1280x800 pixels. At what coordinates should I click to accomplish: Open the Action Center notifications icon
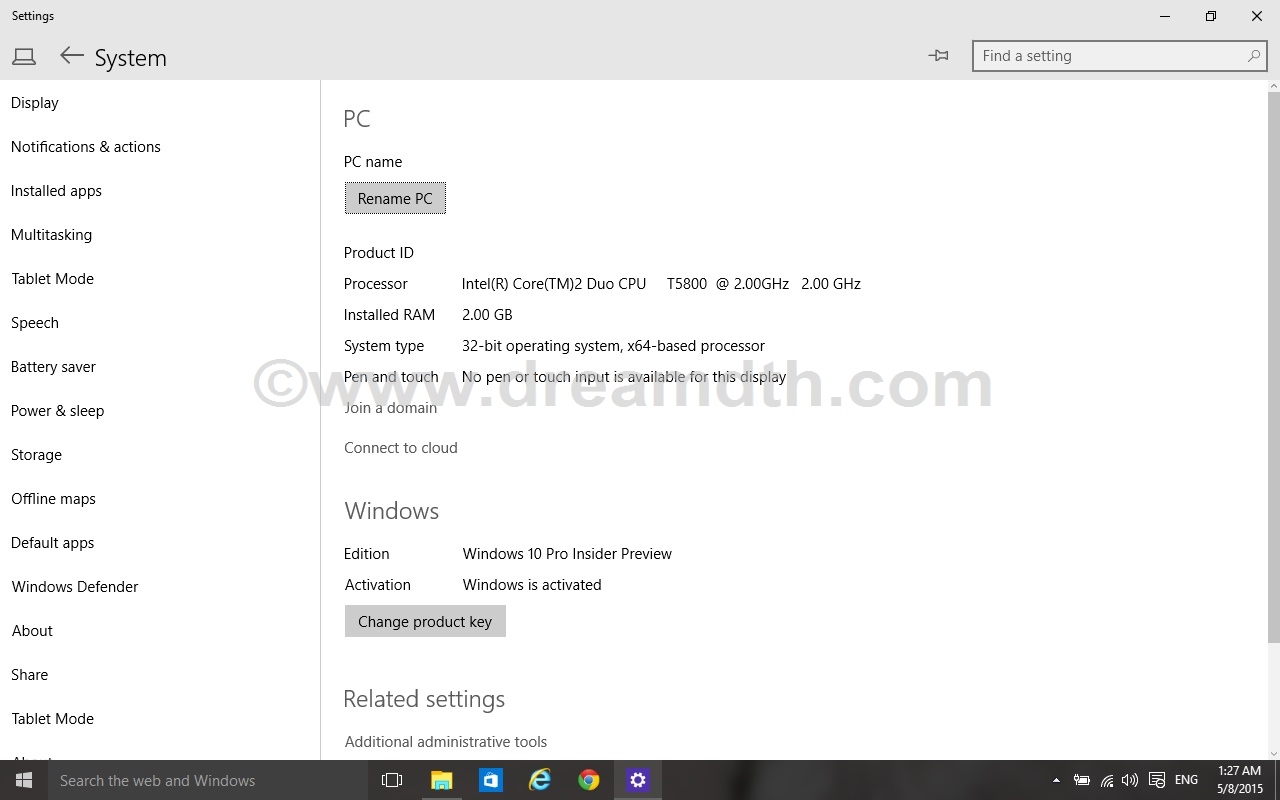[1157, 780]
